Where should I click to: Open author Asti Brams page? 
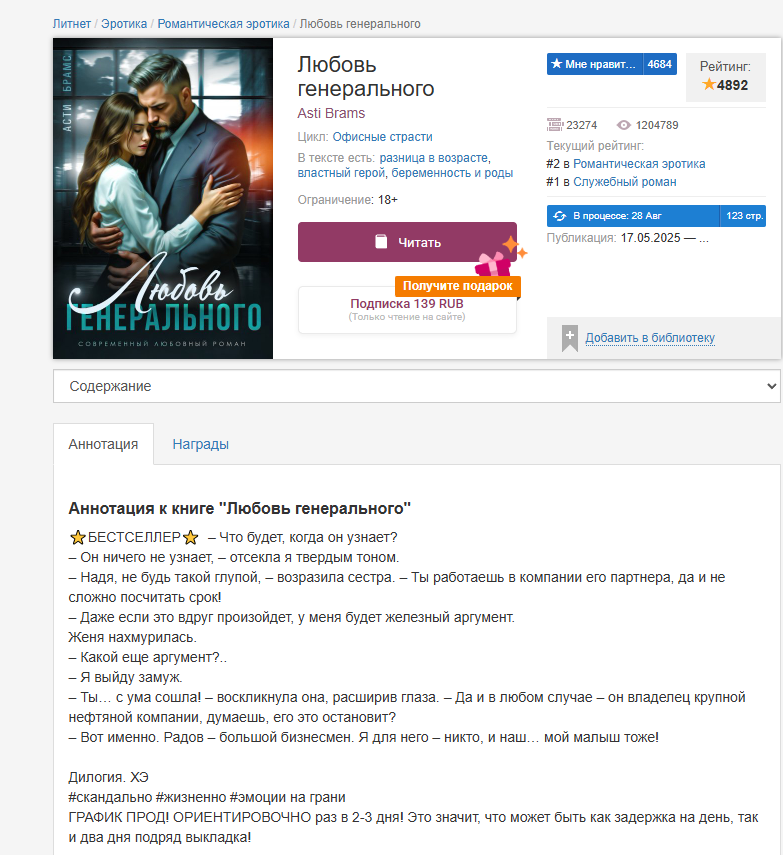[331, 113]
